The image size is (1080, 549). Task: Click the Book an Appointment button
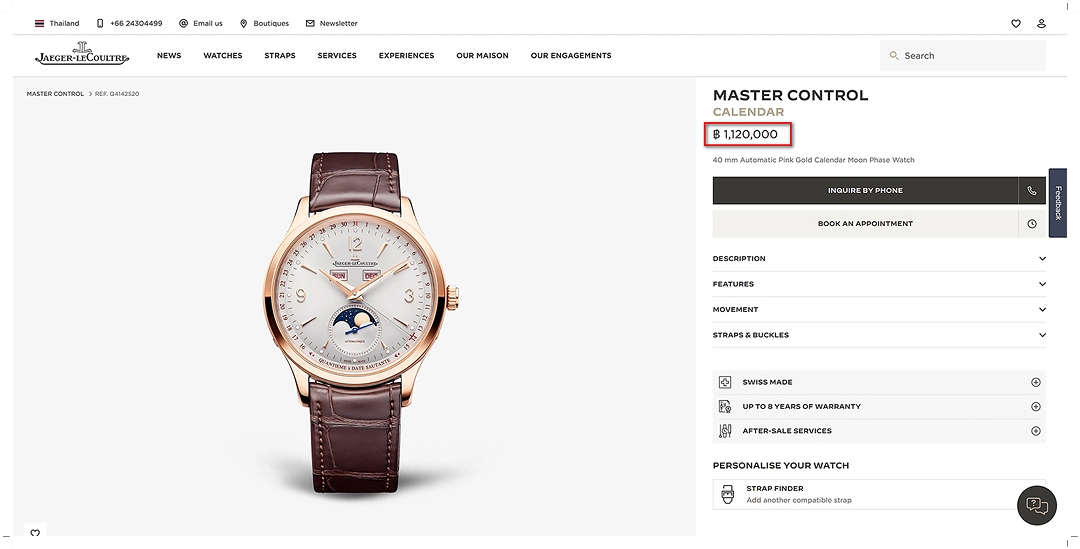point(865,224)
